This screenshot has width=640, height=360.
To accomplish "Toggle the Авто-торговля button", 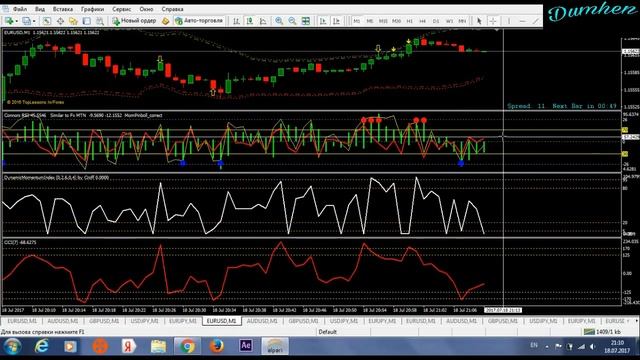I will (x=199, y=21).
